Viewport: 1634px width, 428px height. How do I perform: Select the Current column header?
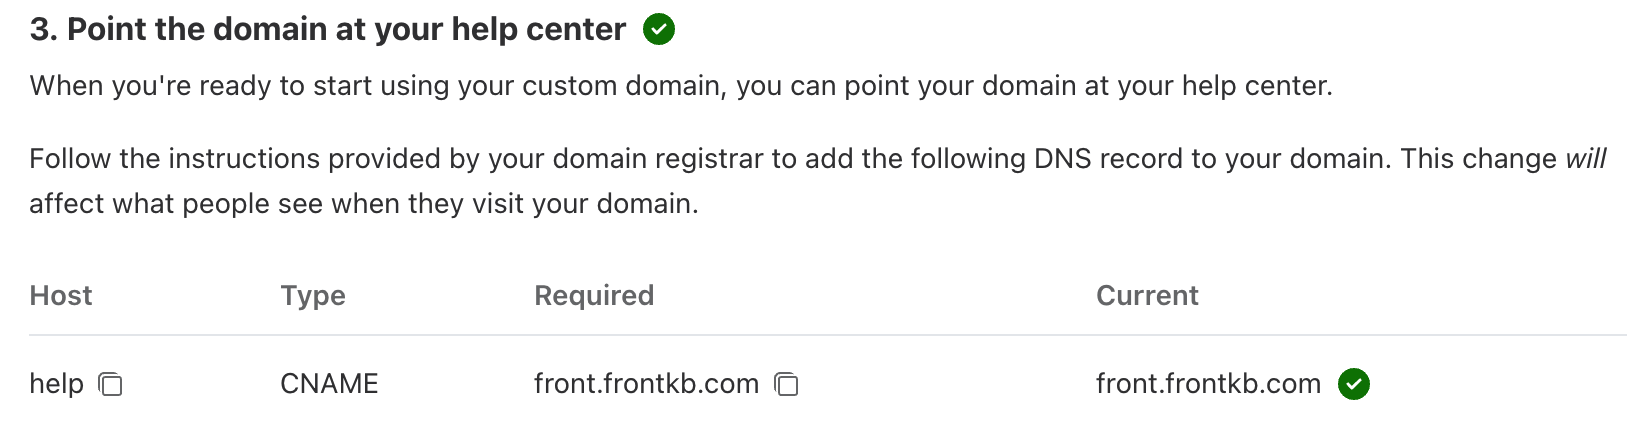click(x=1147, y=295)
